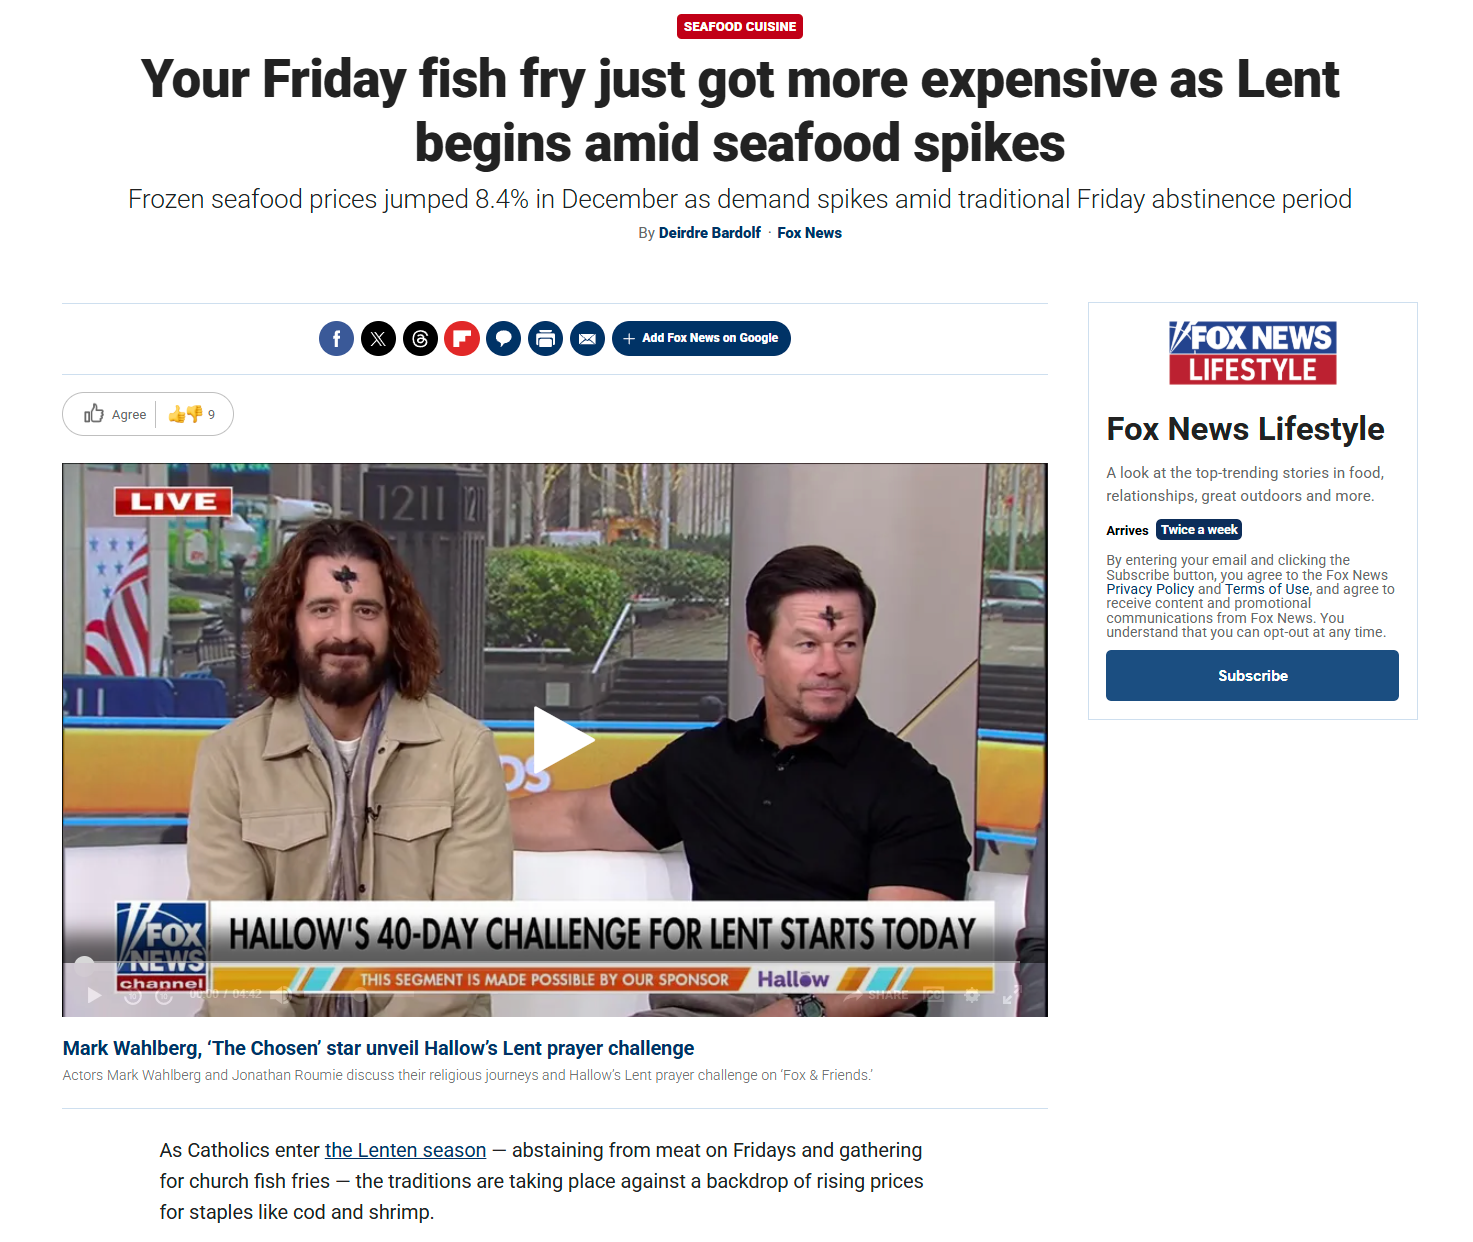Share article on Flipboard
Image resolution: width=1473 pixels, height=1242 pixels.
point(462,339)
